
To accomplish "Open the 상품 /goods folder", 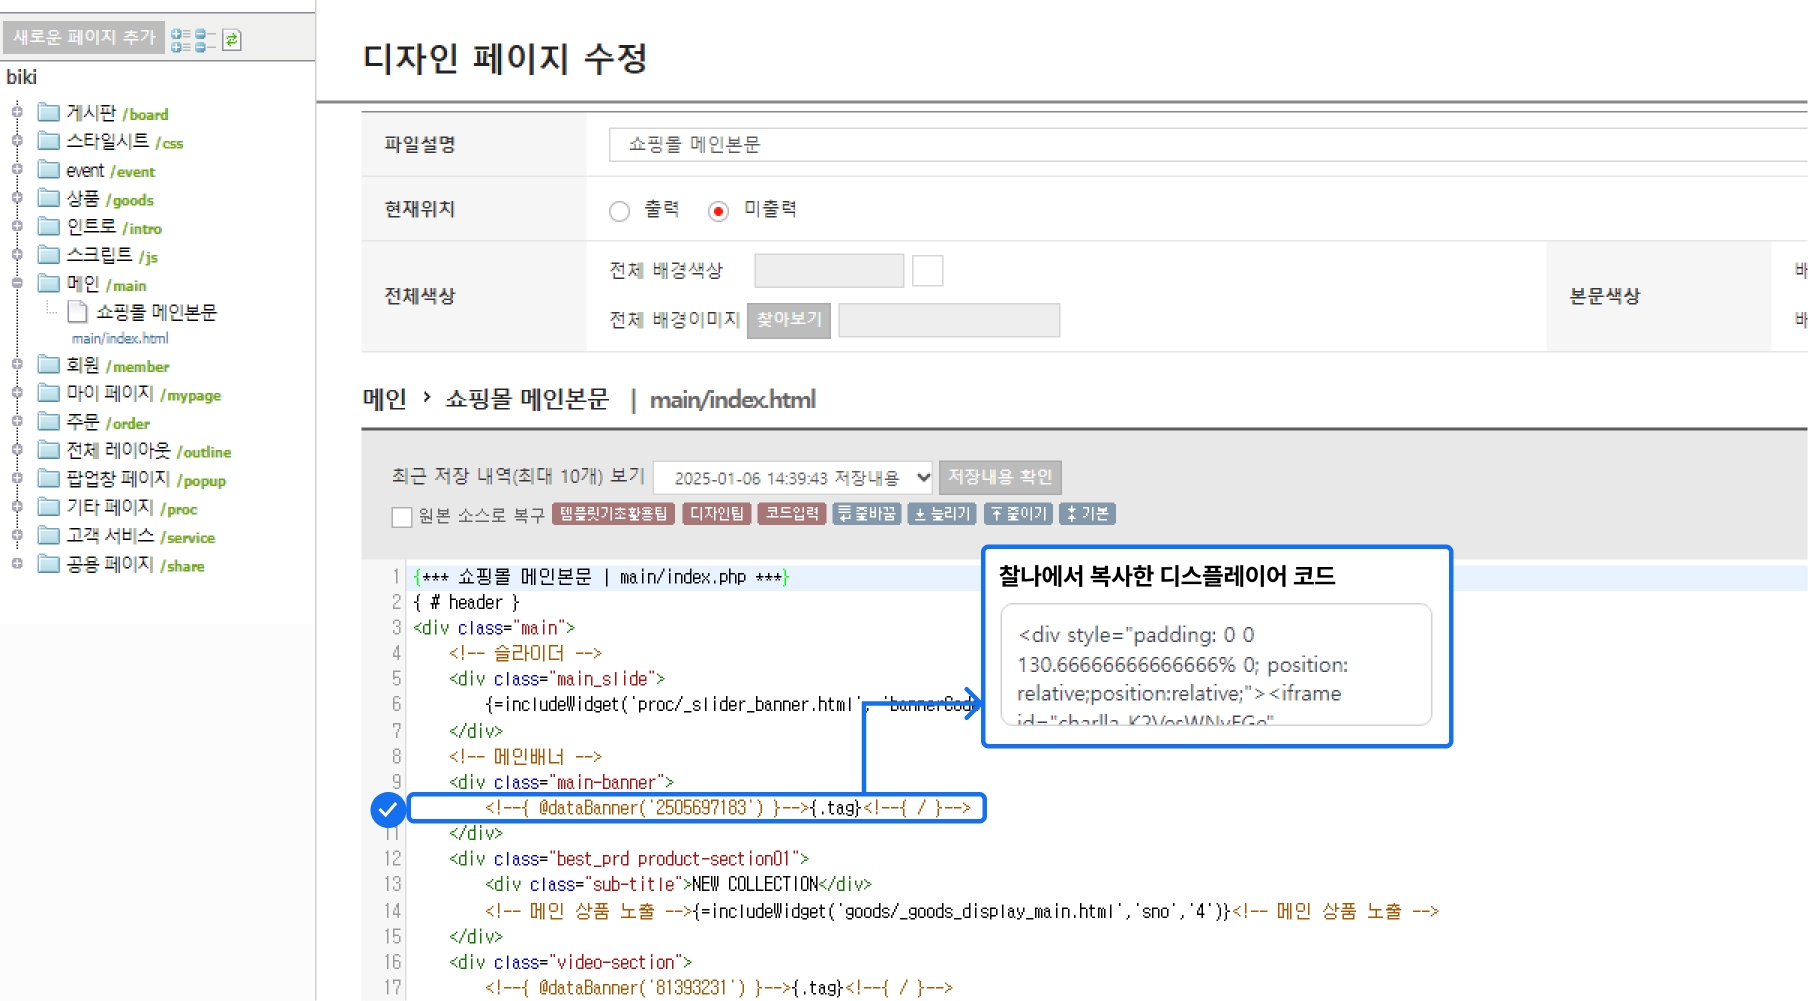I will pyautogui.click(x=109, y=199).
